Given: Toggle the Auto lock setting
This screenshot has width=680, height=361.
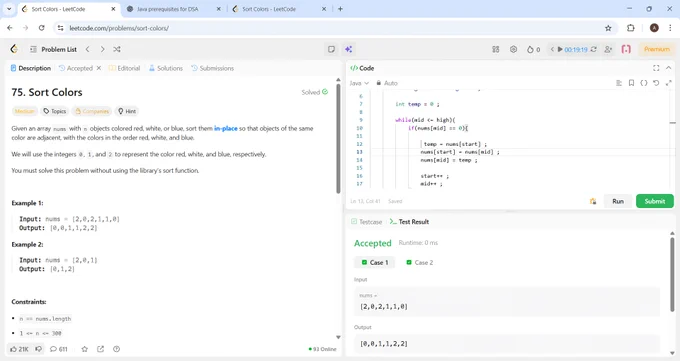Looking at the screenshot, I should tap(387, 83).
